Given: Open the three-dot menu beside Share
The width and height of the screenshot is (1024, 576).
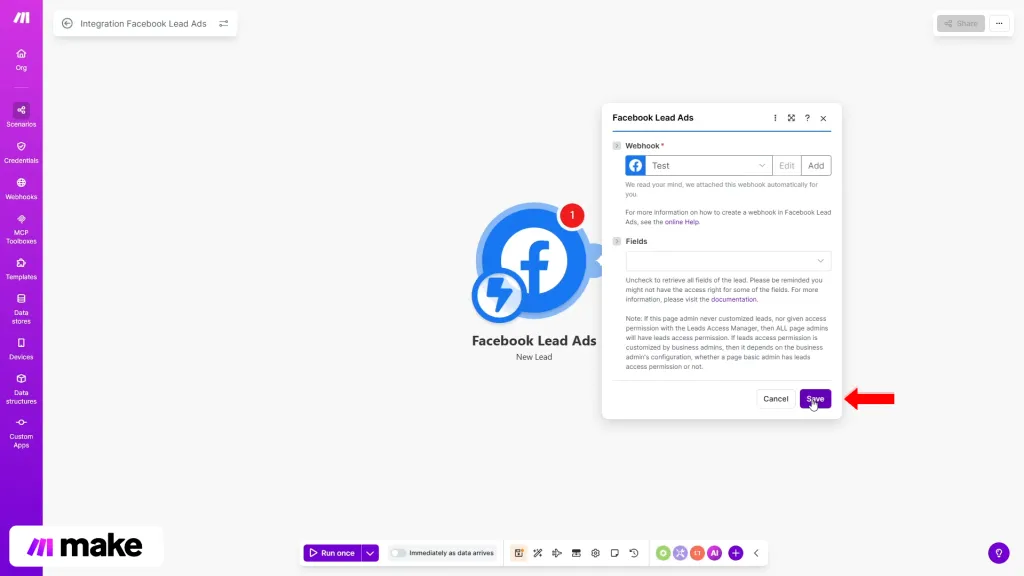Looking at the screenshot, I should click(x=999, y=24).
